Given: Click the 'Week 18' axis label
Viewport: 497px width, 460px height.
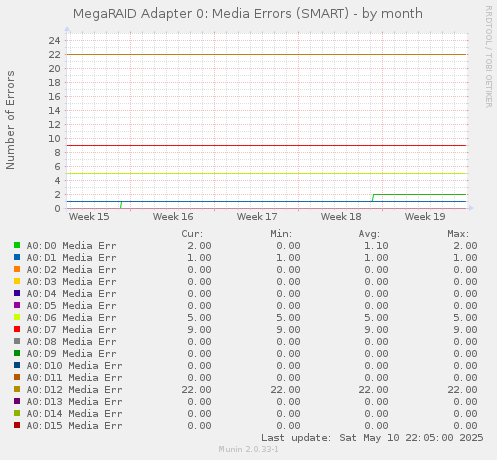Looking at the screenshot, I should (x=341, y=217).
